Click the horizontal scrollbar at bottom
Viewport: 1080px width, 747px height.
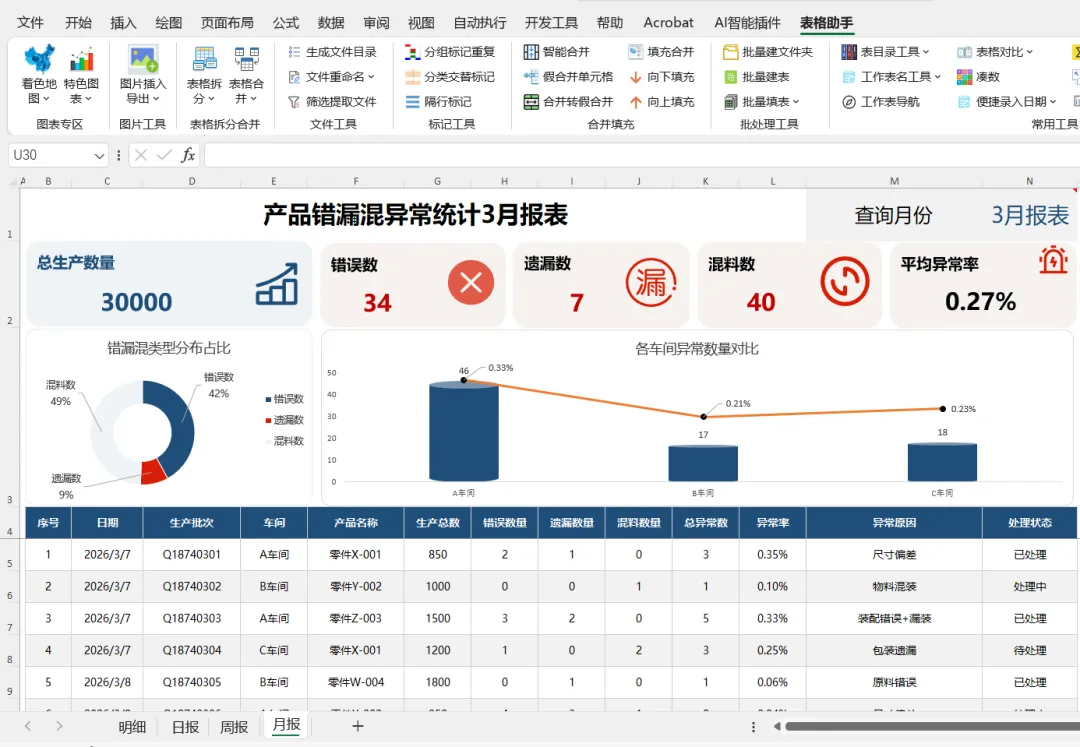(932, 726)
